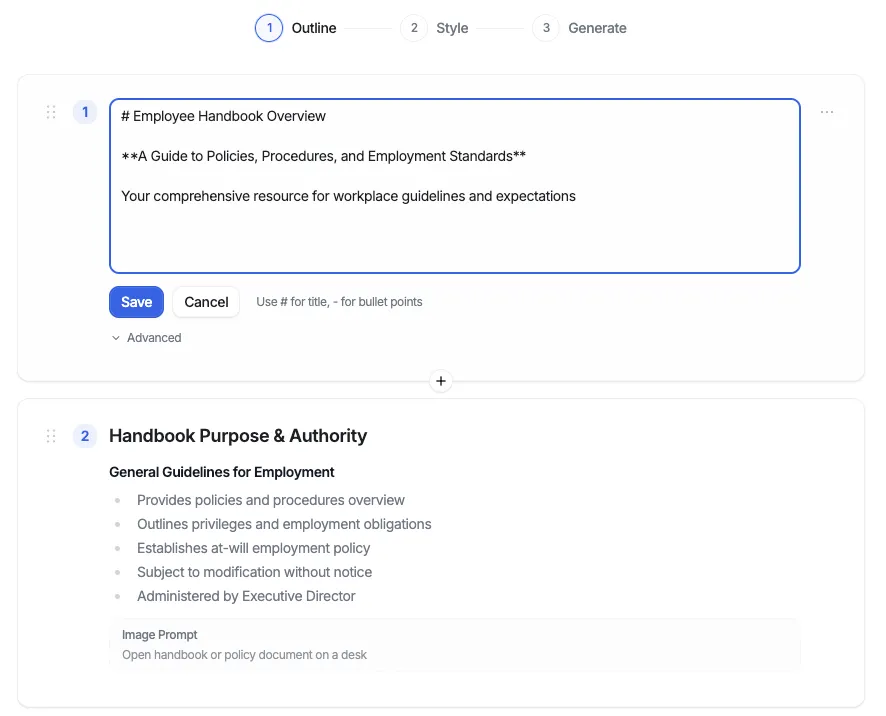Click the bullet about at-will employment policy
The image size is (886, 716).
click(253, 548)
